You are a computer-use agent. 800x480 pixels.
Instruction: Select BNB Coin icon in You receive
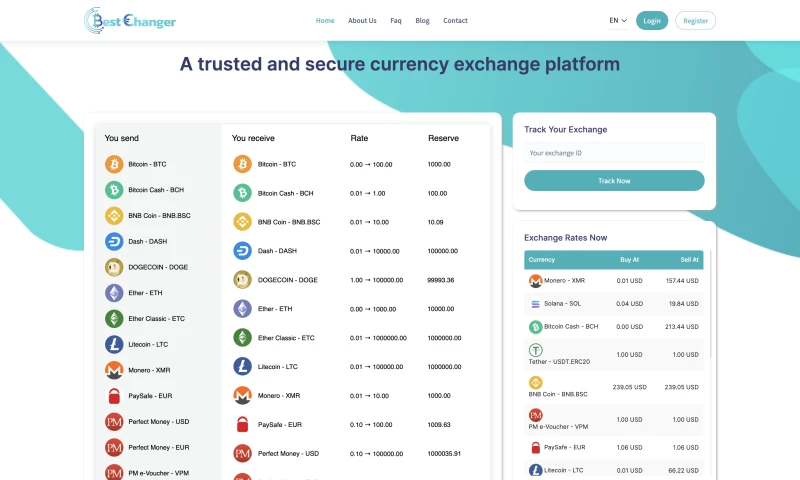(242, 222)
